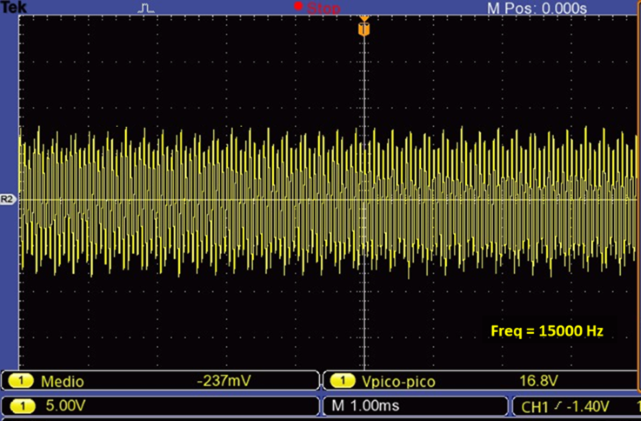Screen dimensions: 641x421
Task: Click the M Pos: 0.000s readout
Action: click(537, 8)
